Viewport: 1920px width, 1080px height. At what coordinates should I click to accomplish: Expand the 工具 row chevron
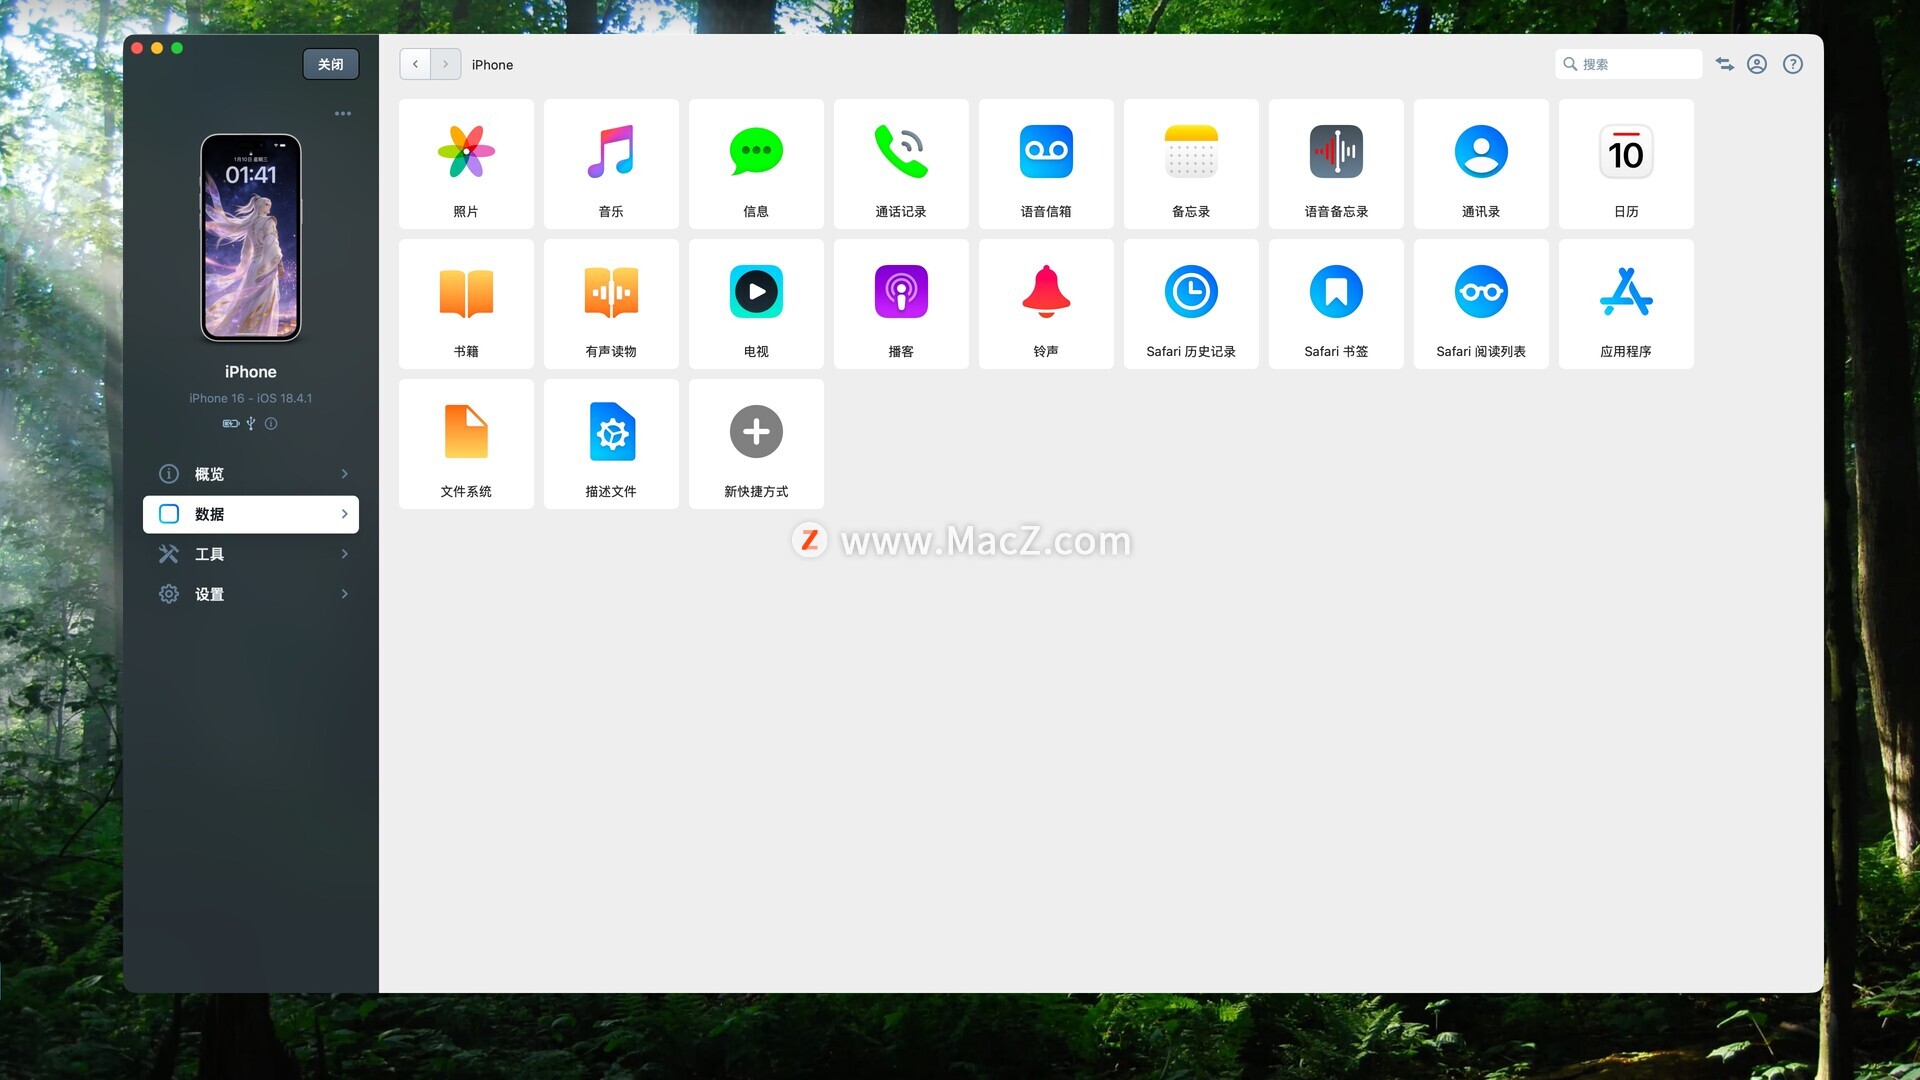[345, 554]
